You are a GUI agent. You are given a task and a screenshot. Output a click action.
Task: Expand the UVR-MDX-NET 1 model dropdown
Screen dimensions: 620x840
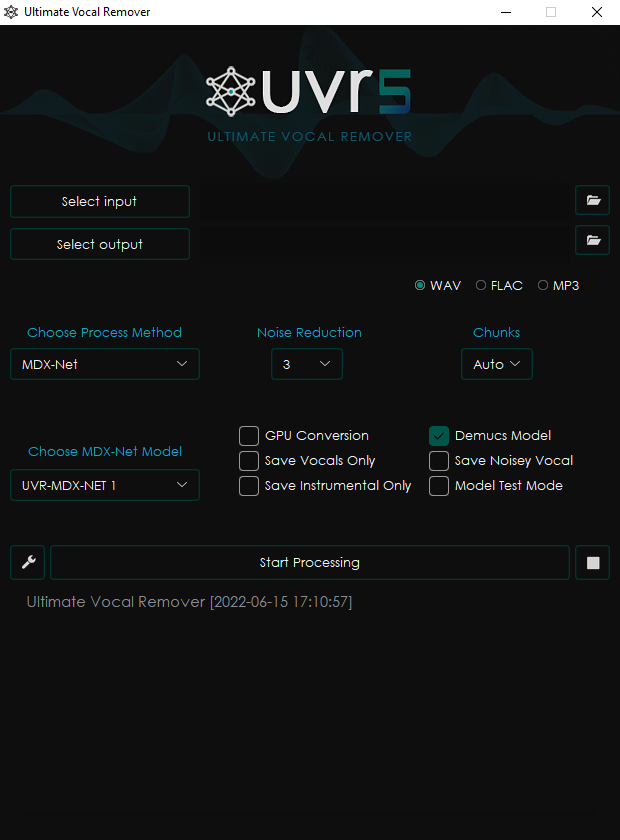coord(105,486)
